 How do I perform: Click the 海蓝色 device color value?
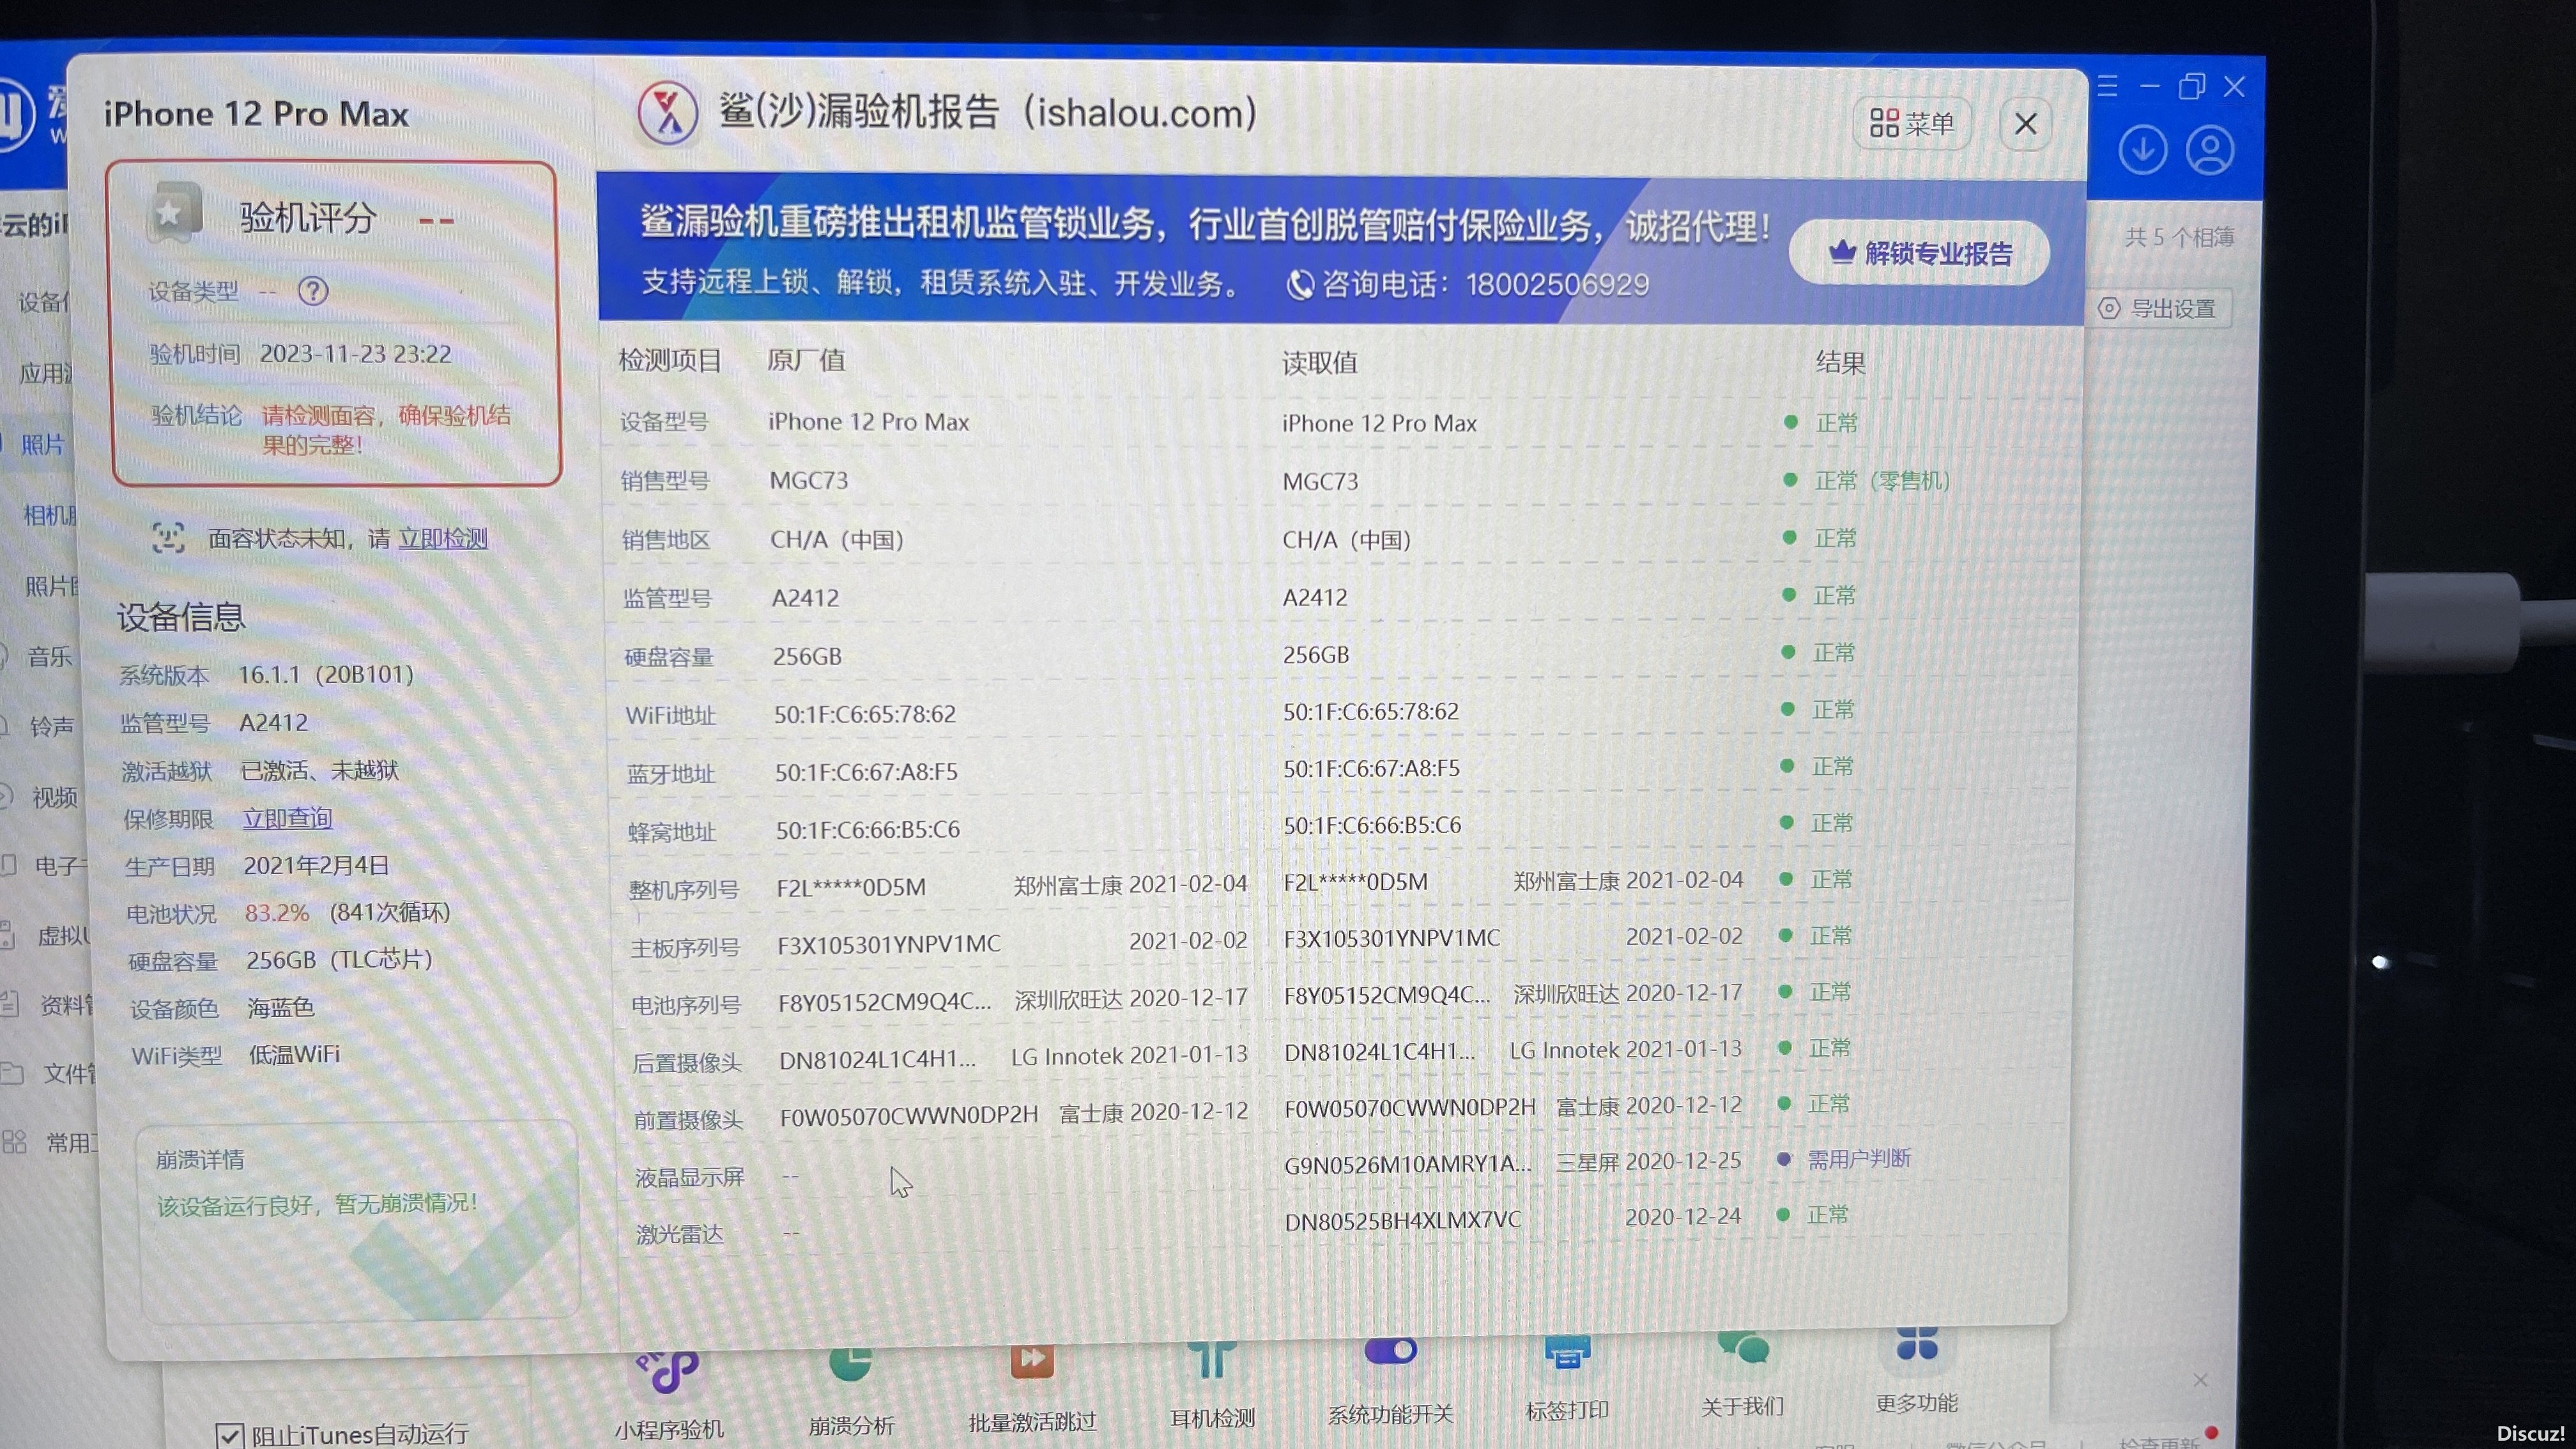coord(281,1007)
